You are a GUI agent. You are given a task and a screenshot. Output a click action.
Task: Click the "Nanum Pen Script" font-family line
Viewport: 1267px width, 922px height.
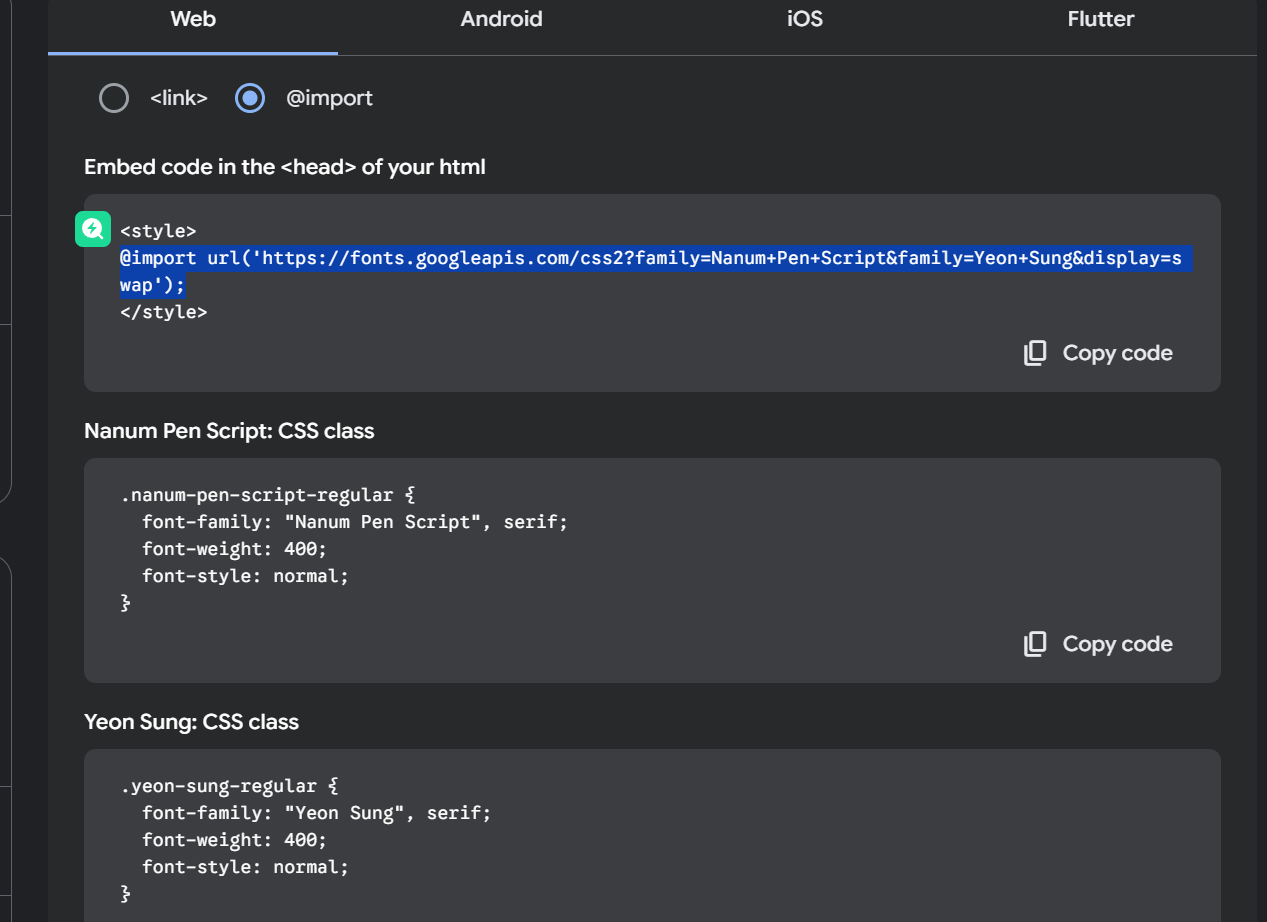coord(355,522)
